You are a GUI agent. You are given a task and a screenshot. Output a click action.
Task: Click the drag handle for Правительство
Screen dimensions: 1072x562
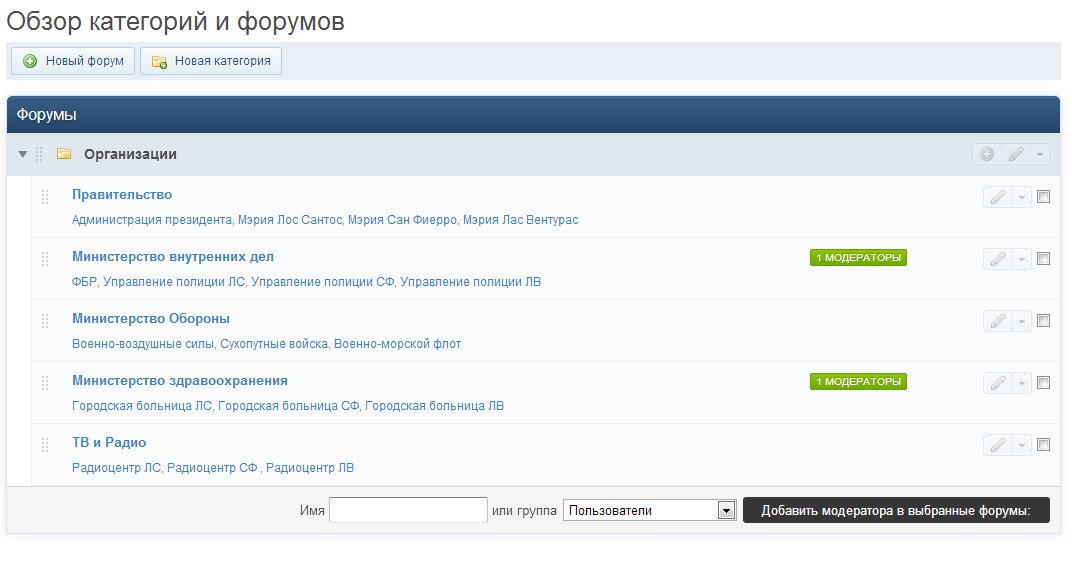coord(45,197)
